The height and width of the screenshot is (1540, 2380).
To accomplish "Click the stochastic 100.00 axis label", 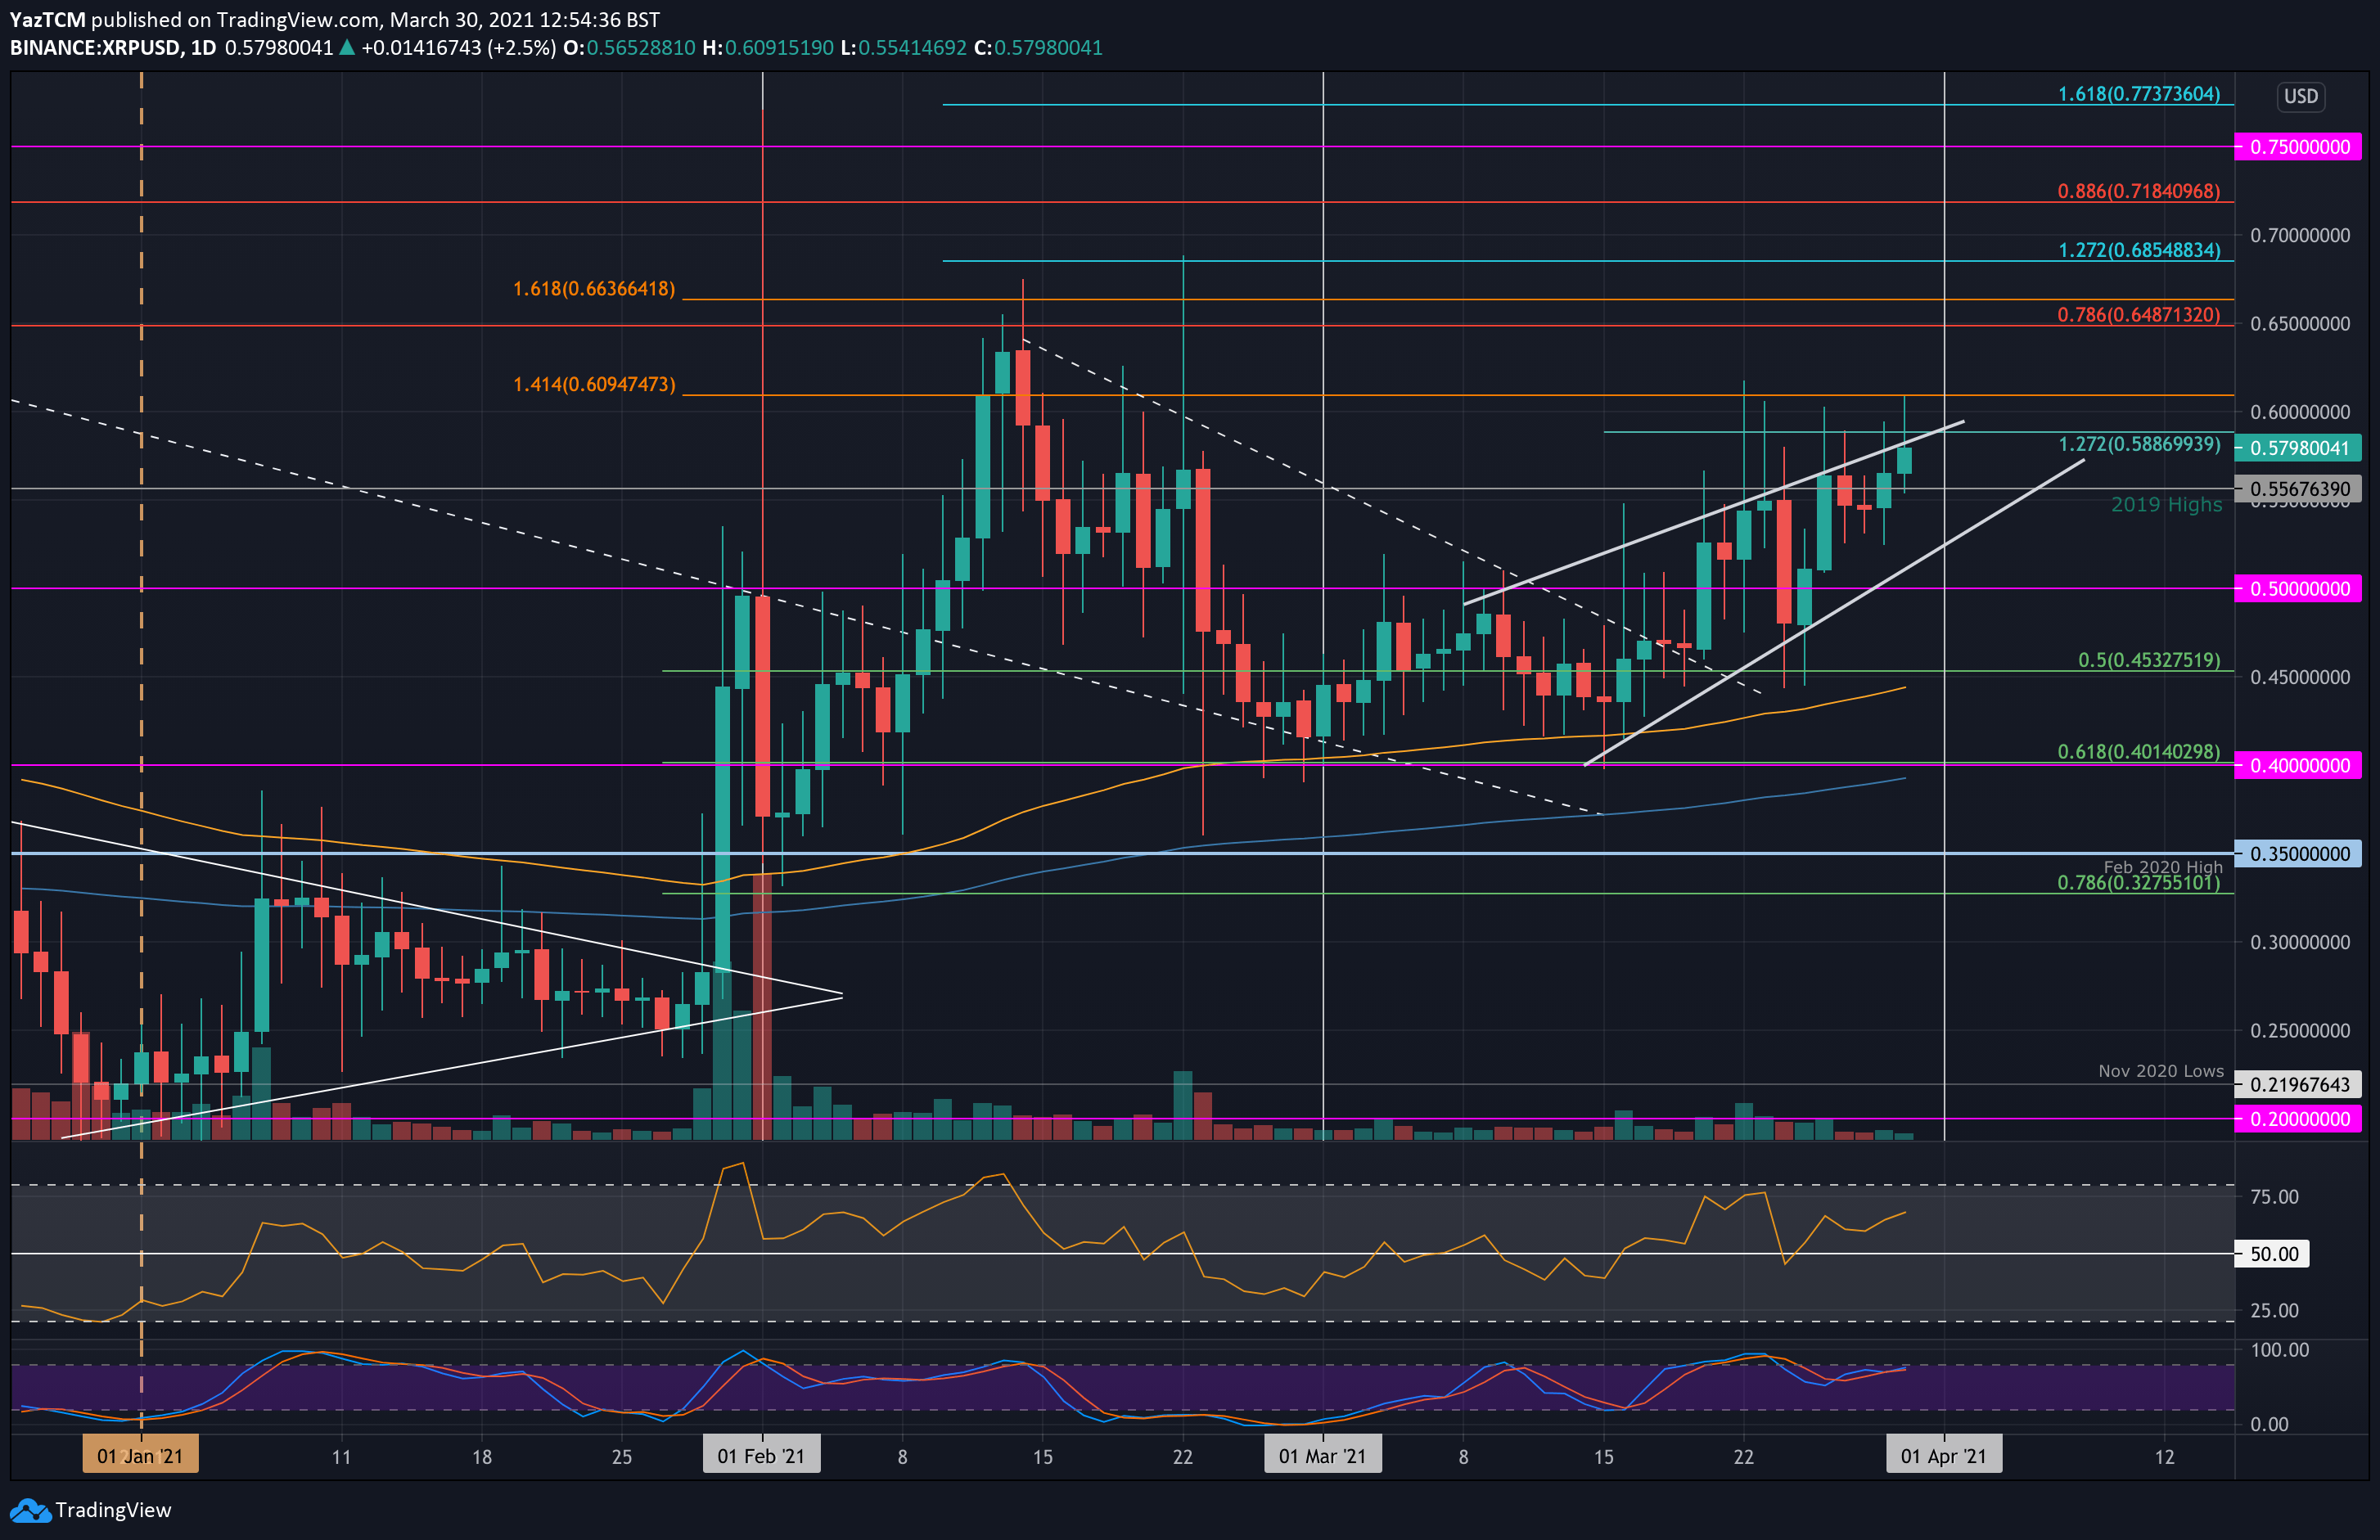I will click(2279, 1350).
